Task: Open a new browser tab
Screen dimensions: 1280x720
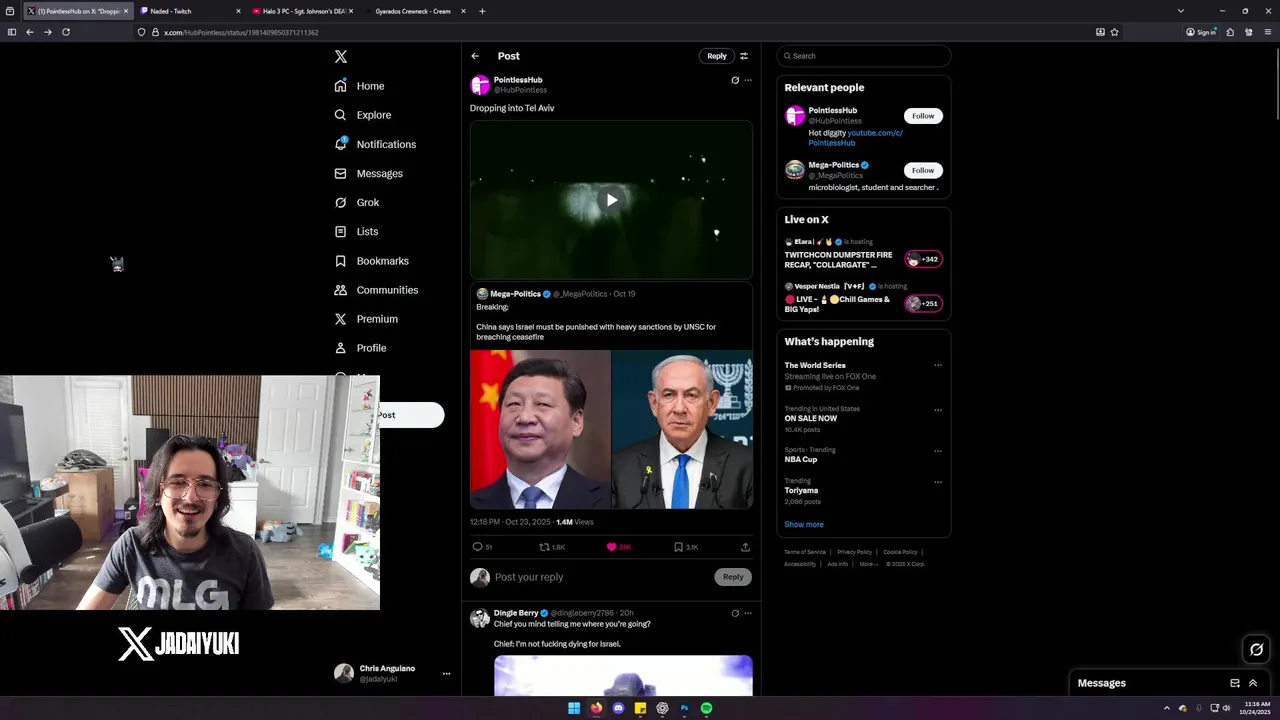Action: 482,11
